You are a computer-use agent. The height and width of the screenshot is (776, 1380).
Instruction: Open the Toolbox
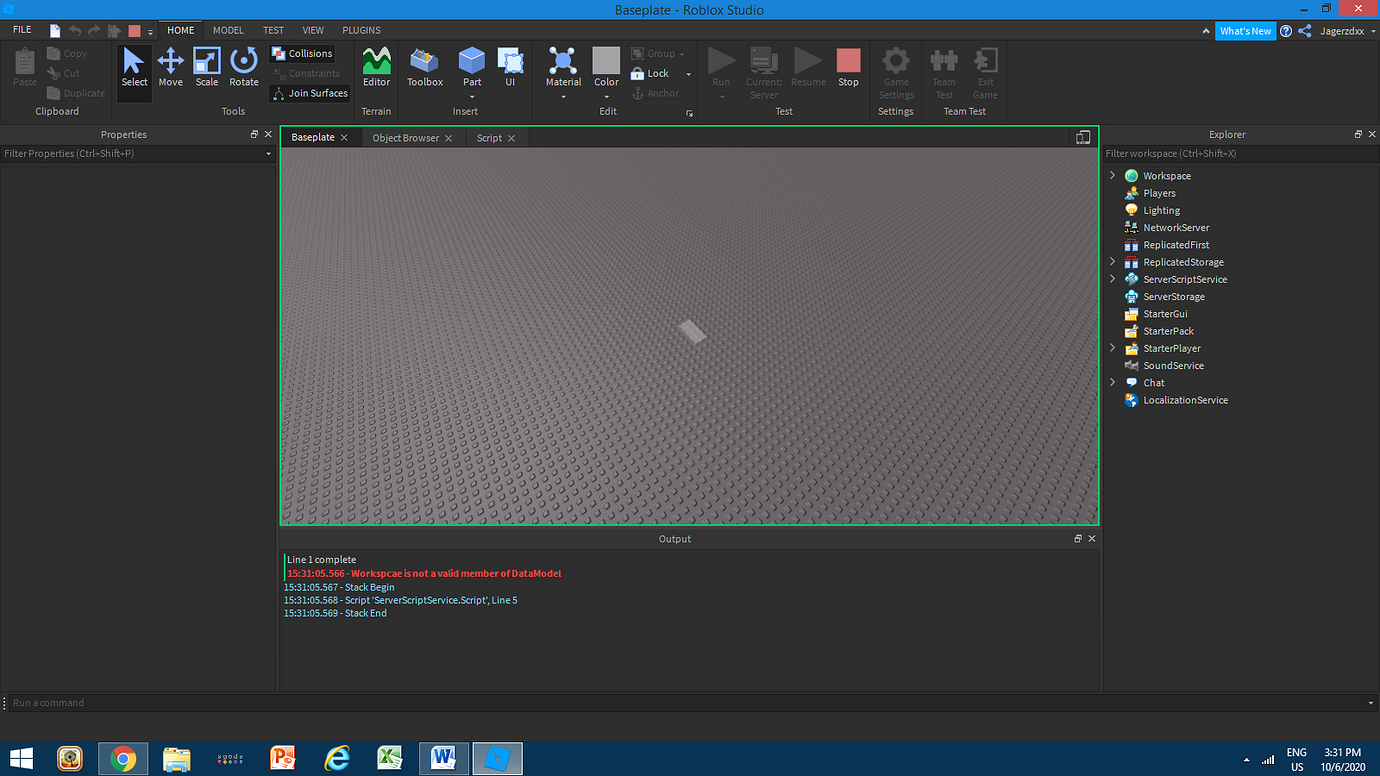424,67
